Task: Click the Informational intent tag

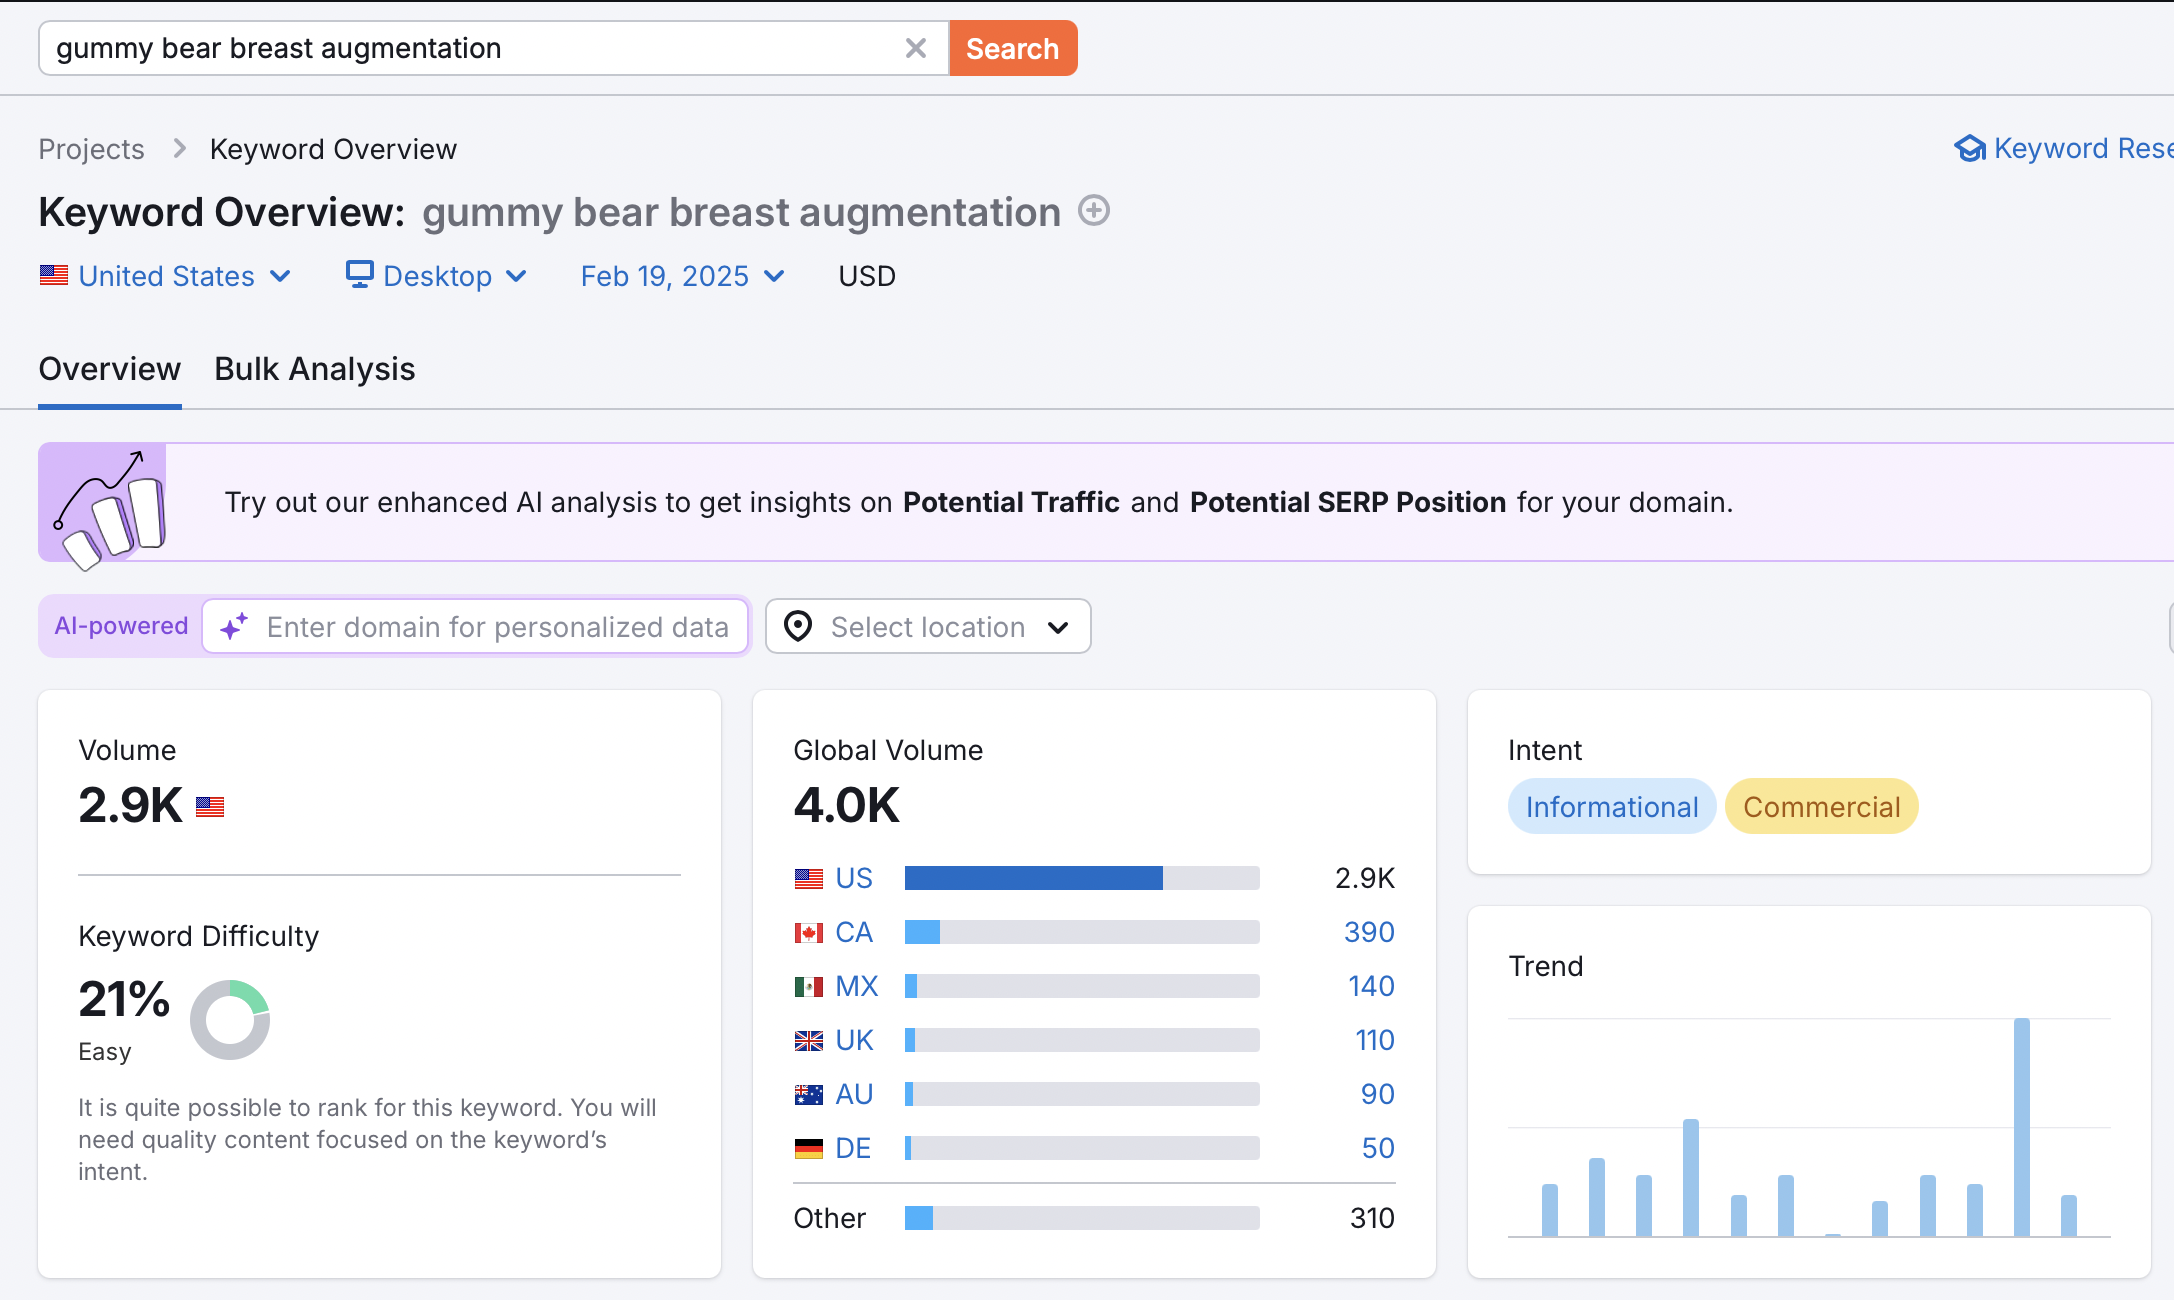Action: click(x=1611, y=806)
